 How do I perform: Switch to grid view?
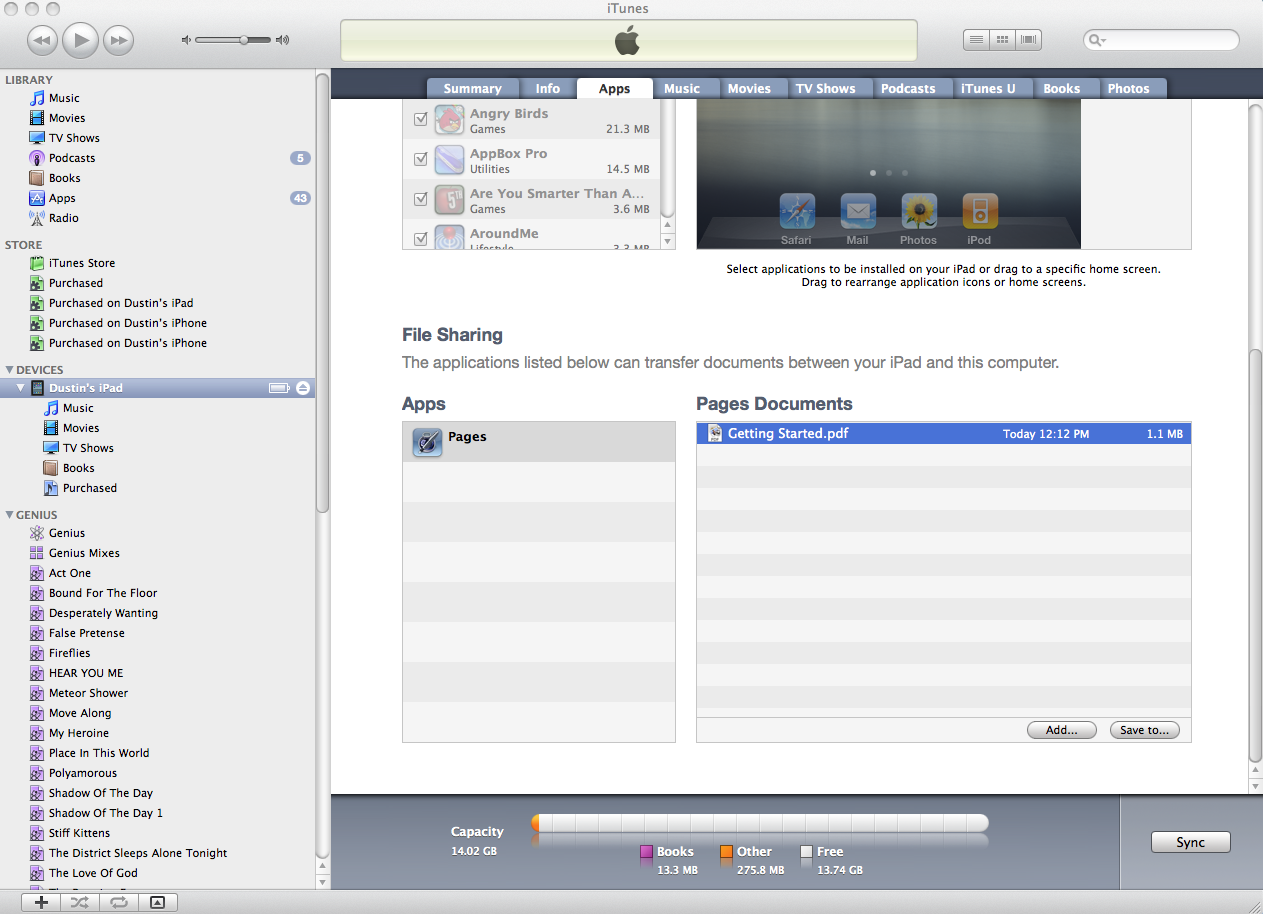pos(1002,40)
